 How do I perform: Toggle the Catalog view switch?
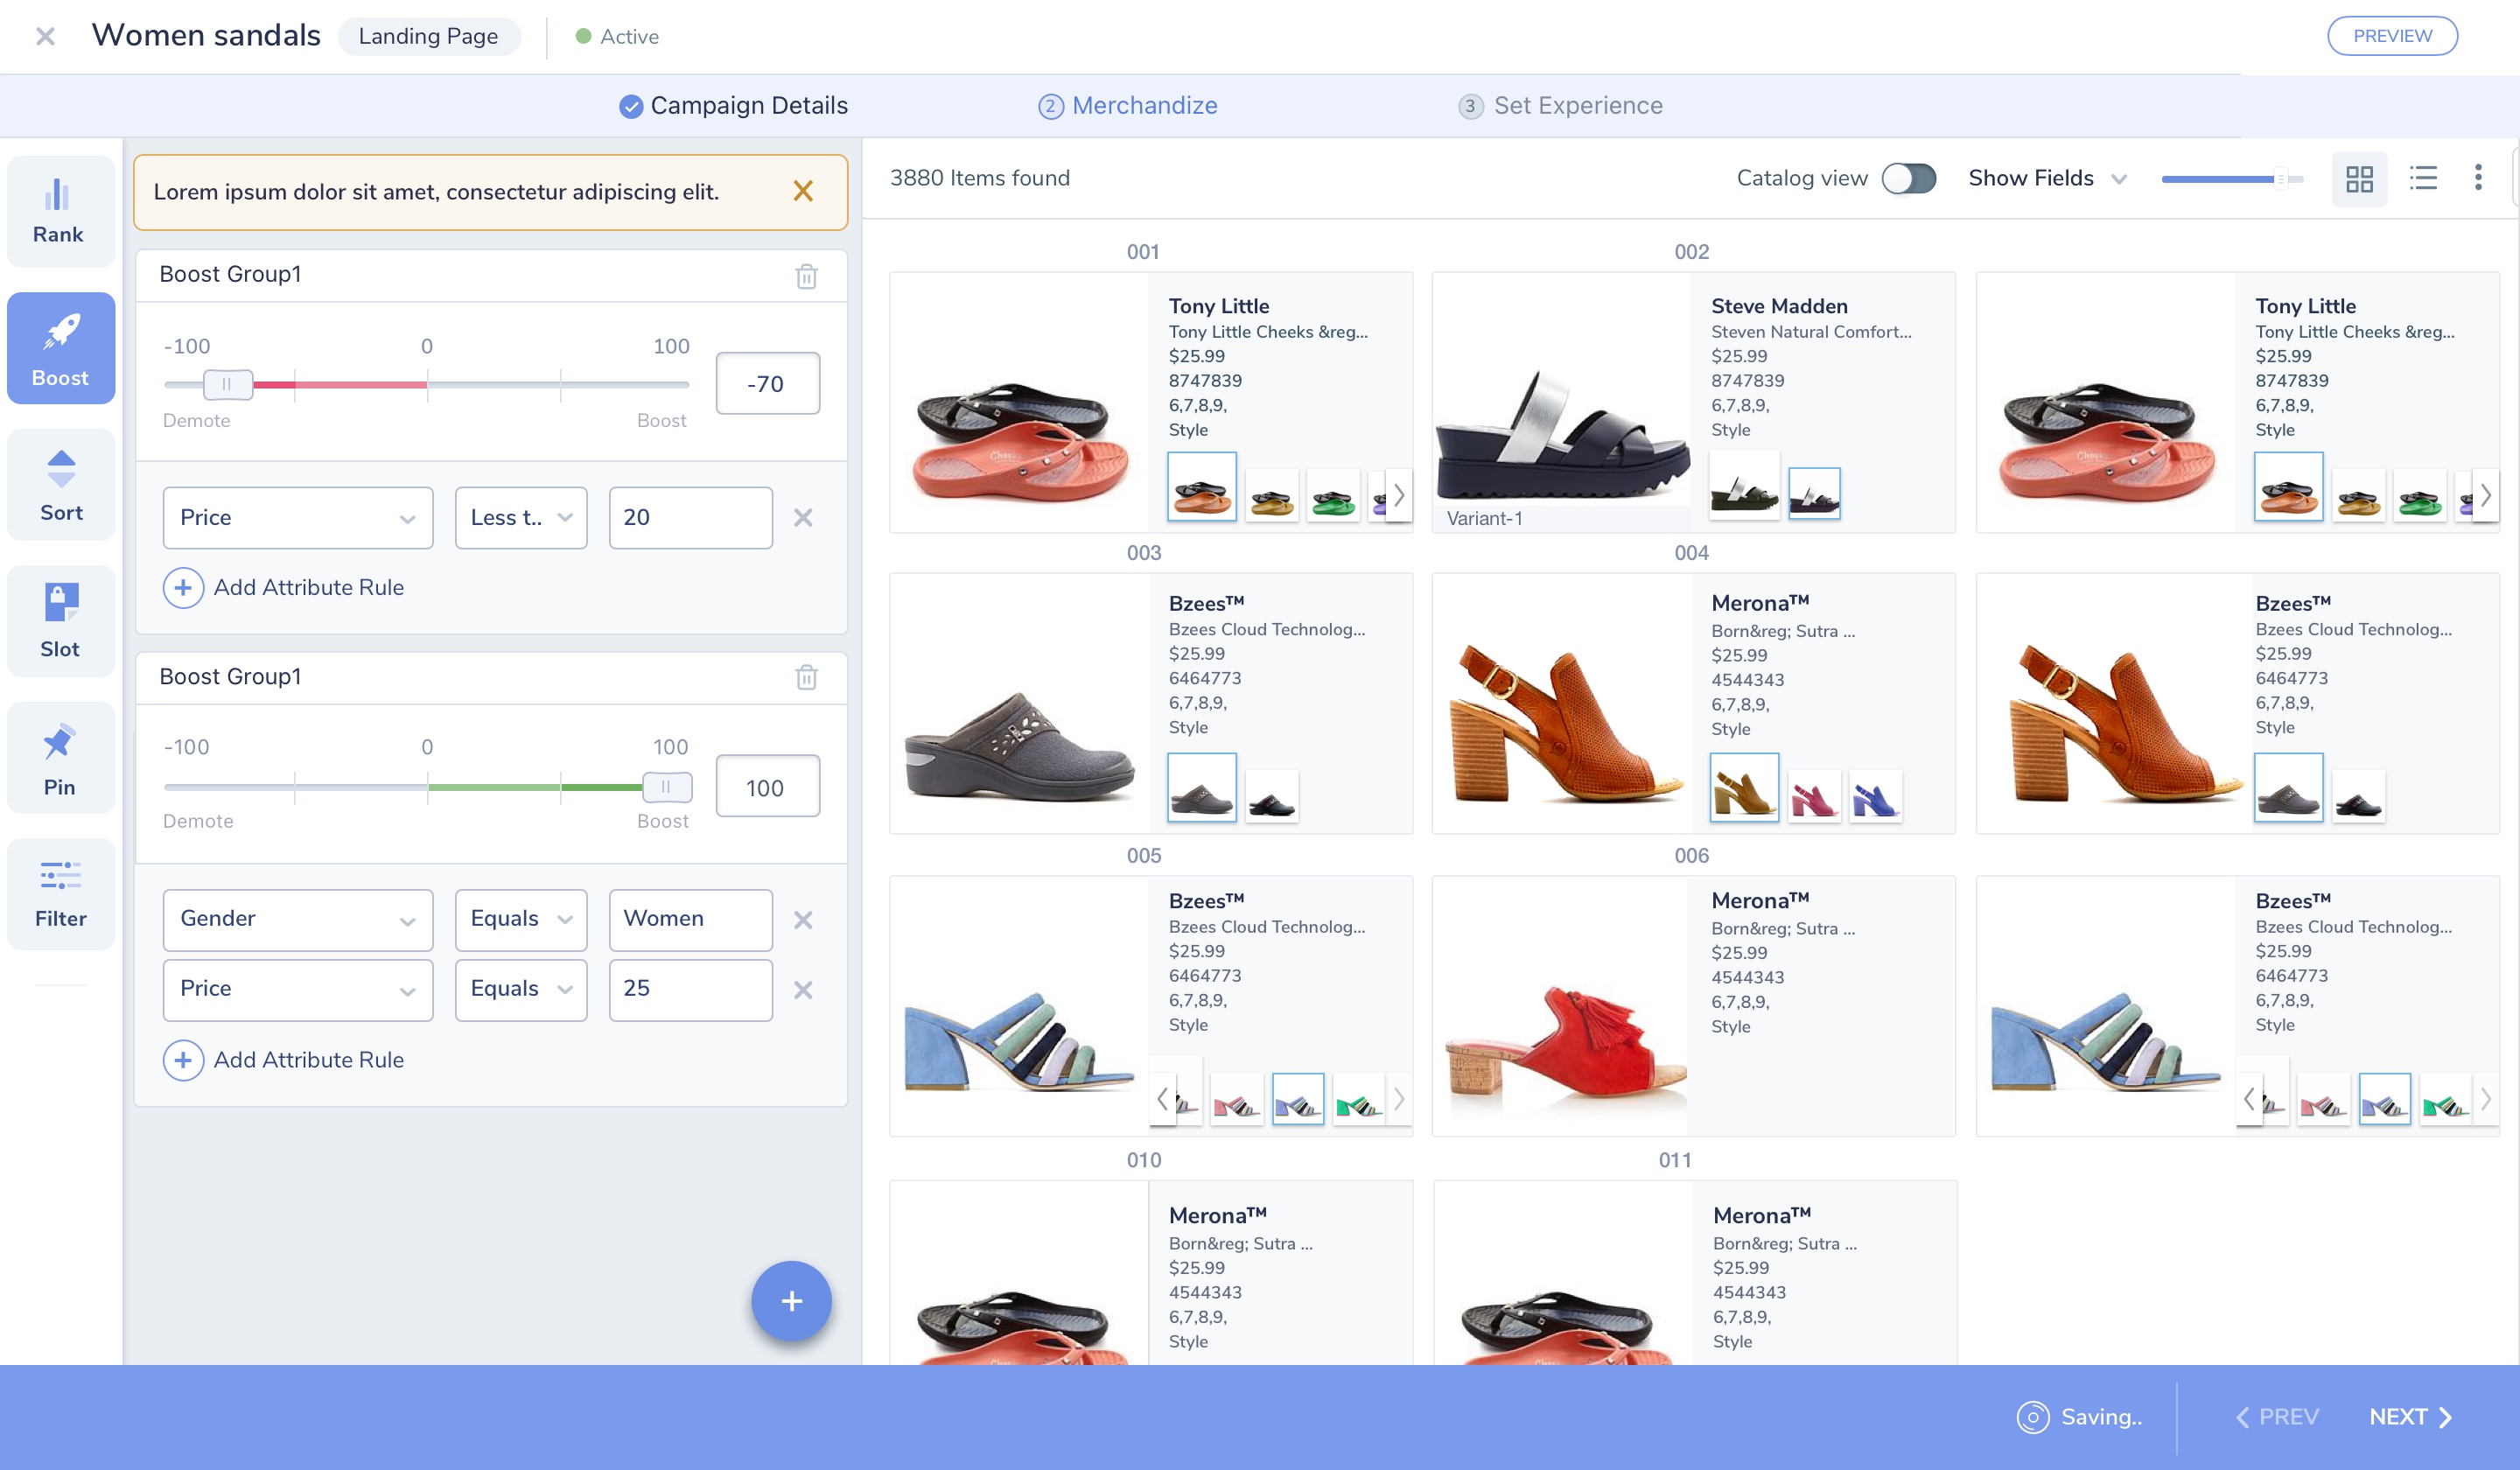(1908, 178)
